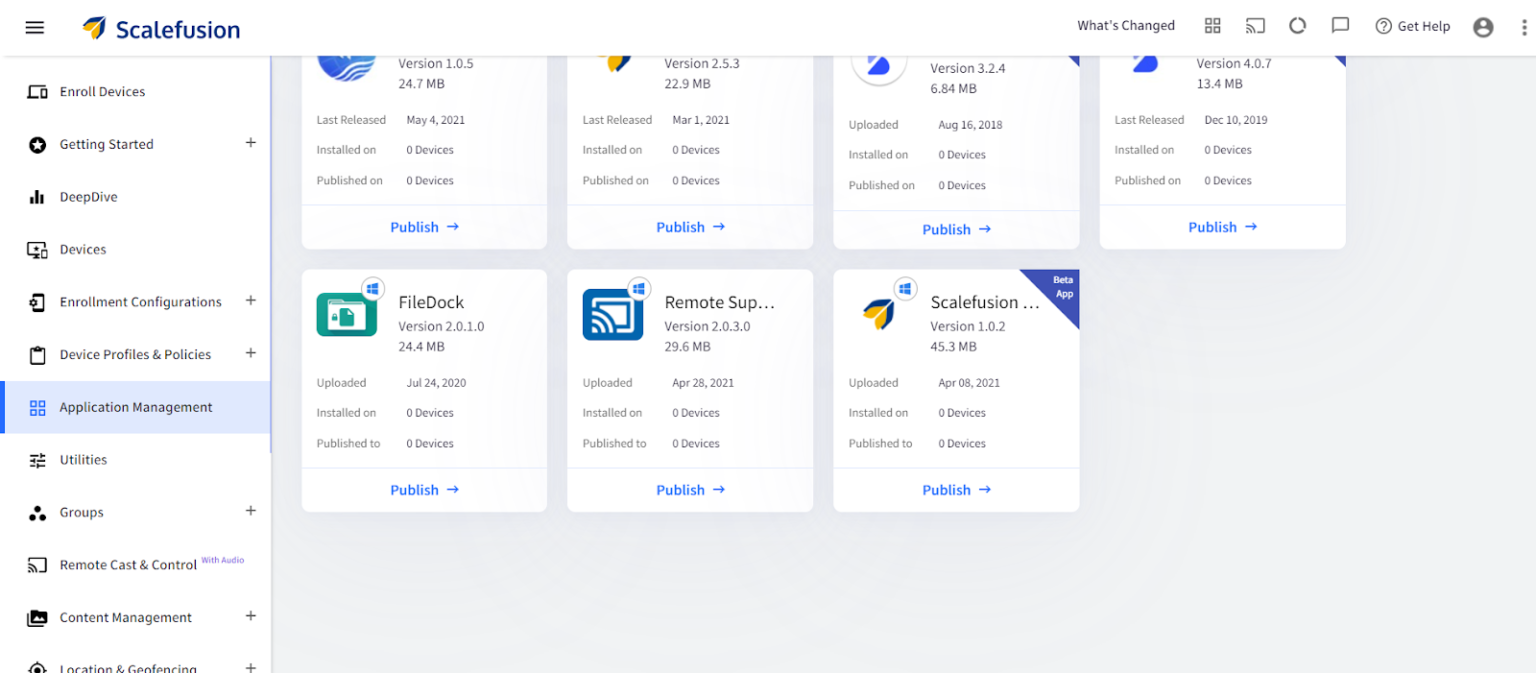1536x673 pixels.
Task: Click the apps grid icon in header
Action: 1212,26
